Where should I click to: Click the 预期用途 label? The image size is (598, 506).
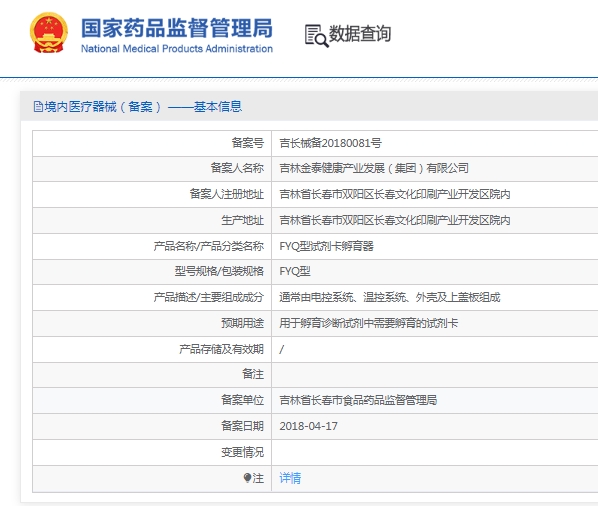point(243,323)
